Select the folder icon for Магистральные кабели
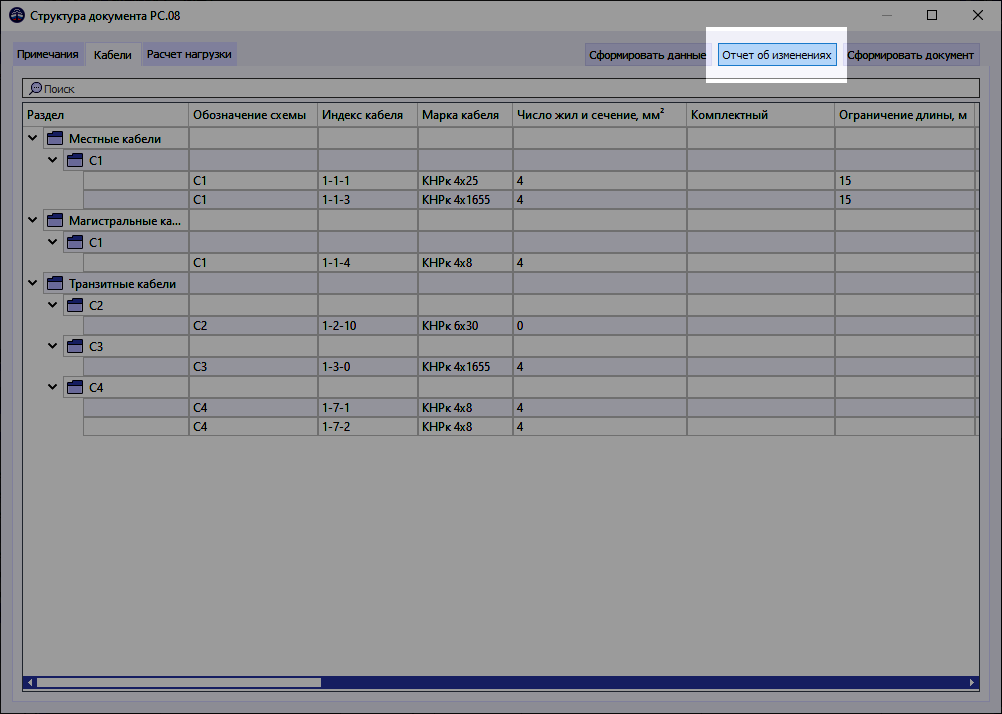 [x=54, y=220]
